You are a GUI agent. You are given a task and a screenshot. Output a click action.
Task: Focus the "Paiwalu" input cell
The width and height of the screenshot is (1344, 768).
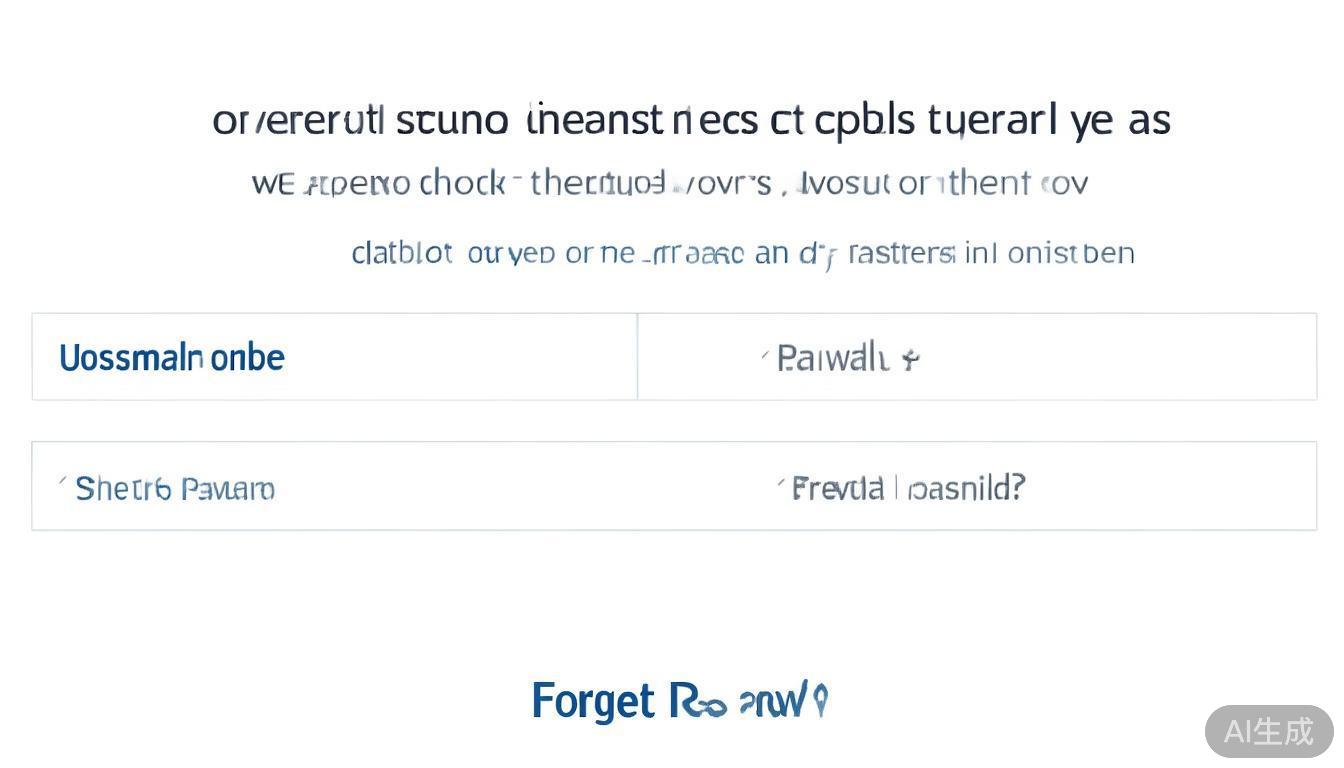976,357
